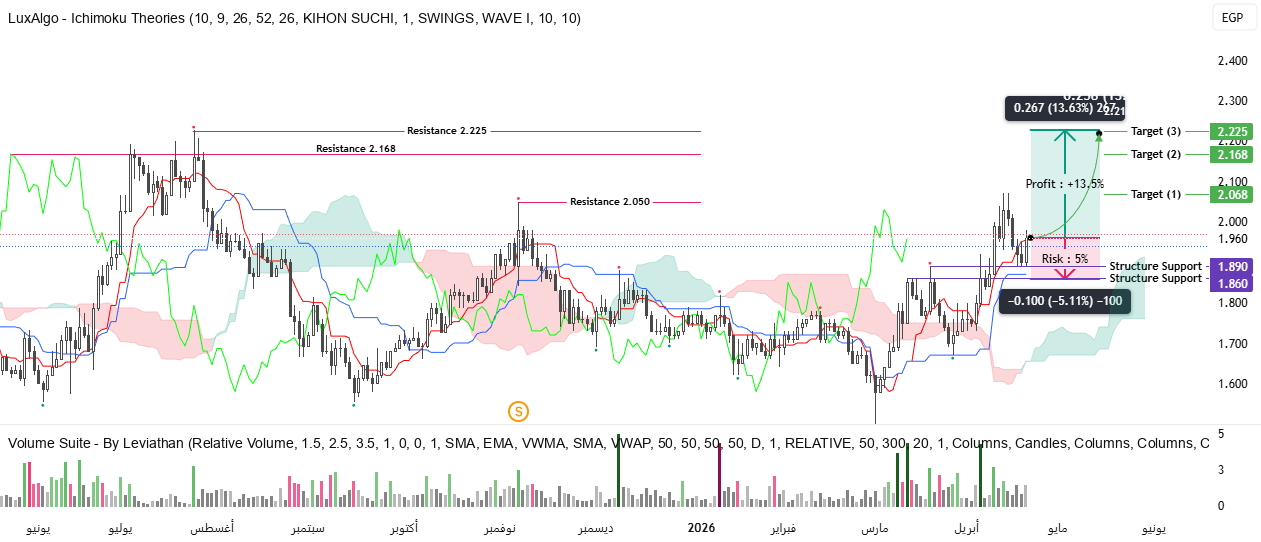Click the −0.100 (−5.11%) loss tooltip
1261x542 pixels.
1064,301
